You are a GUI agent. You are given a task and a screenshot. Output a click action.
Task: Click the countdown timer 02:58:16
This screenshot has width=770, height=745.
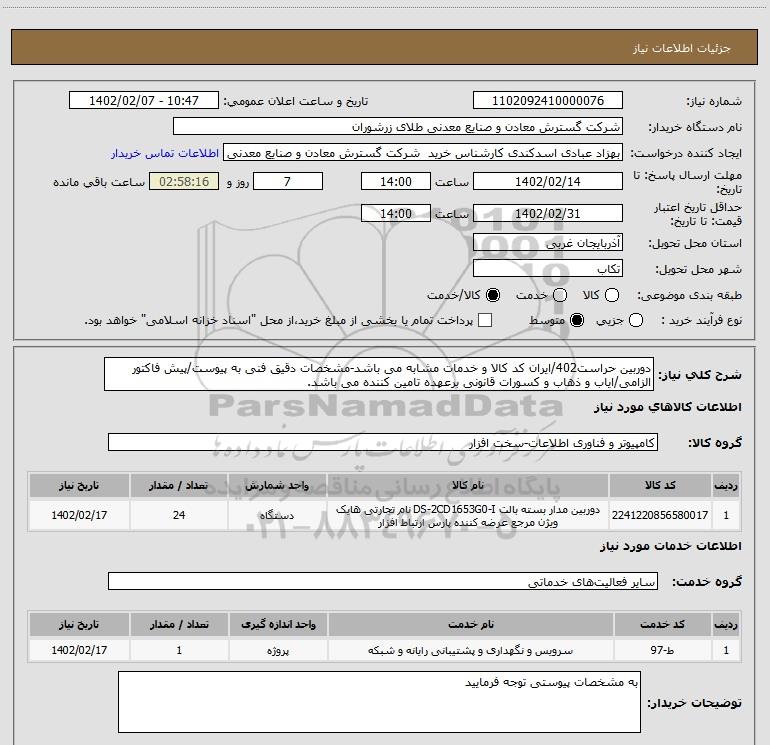[184, 182]
